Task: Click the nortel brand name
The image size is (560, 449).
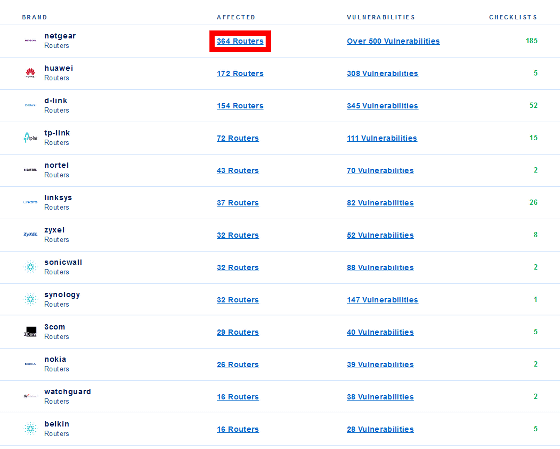Action: 56,165
